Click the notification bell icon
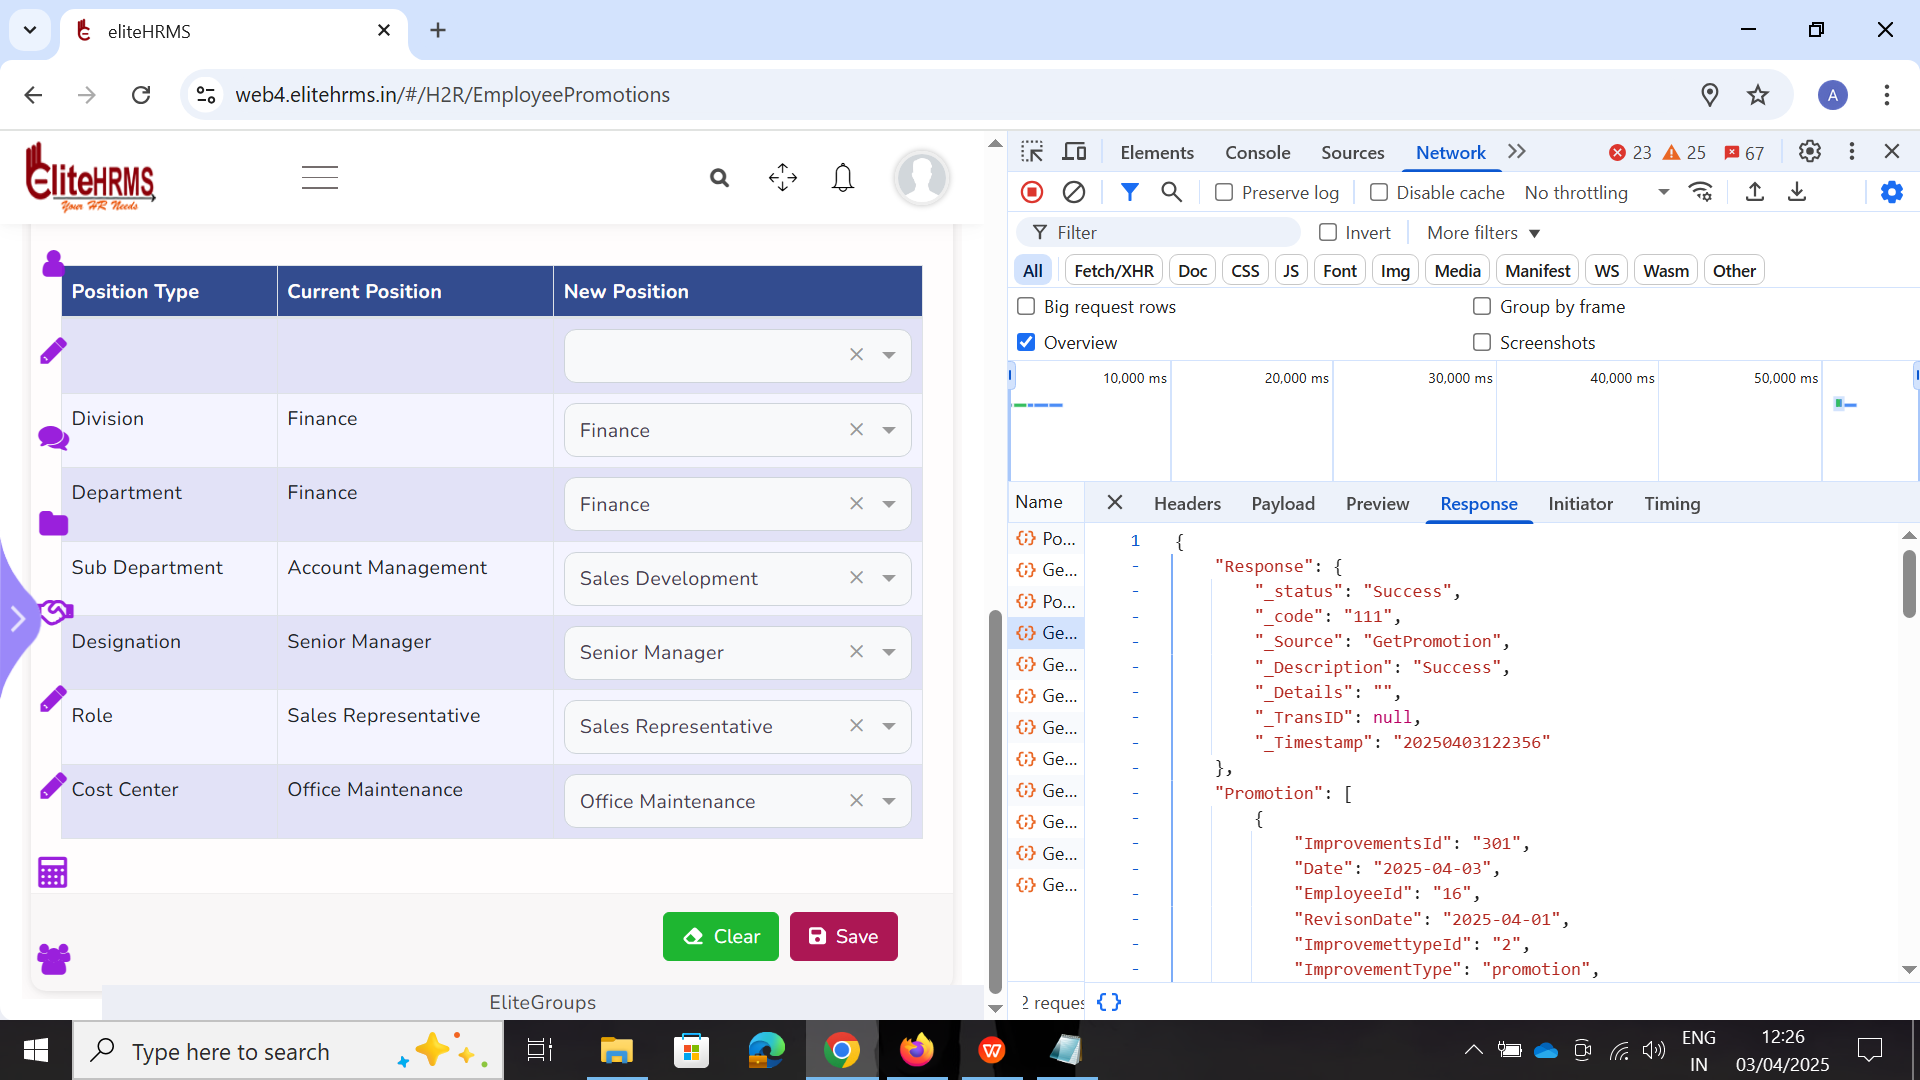This screenshot has width=1920, height=1080. click(x=843, y=178)
